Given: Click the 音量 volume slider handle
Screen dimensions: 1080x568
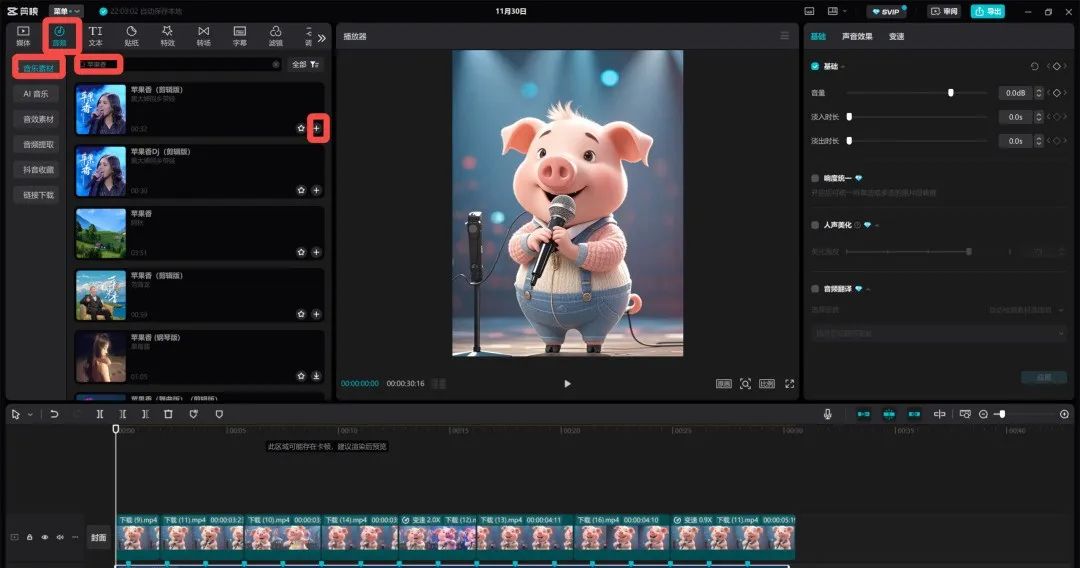Looking at the screenshot, I should pyautogui.click(x=951, y=93).
